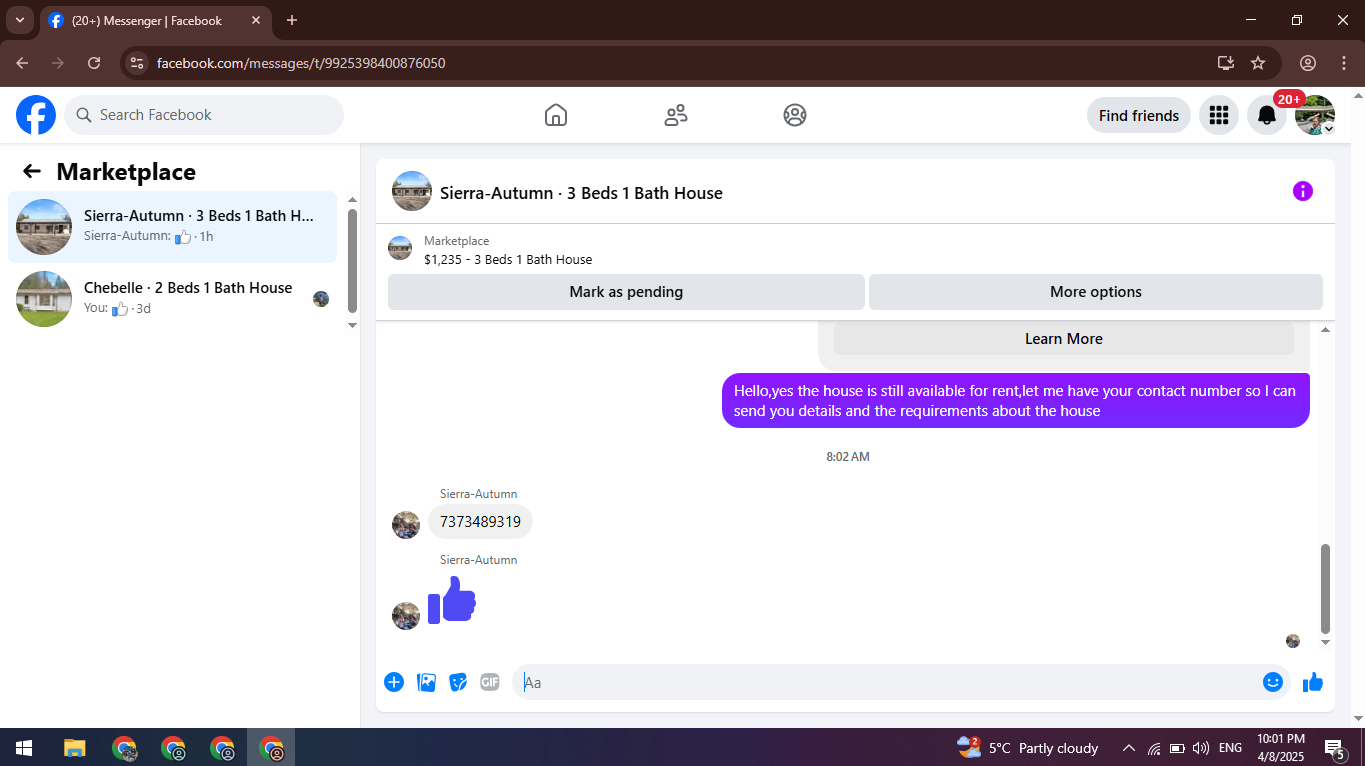
Task: Open emoji picker smiley icon
Action: 1272,682
